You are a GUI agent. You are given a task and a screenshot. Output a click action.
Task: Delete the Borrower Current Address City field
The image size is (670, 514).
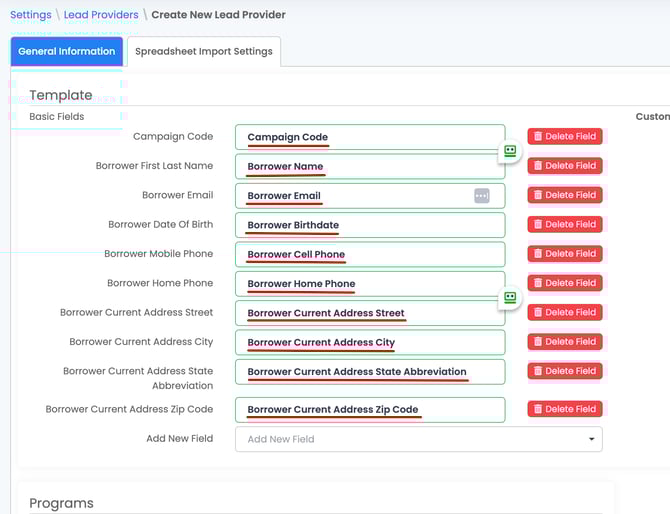(565, 342)
